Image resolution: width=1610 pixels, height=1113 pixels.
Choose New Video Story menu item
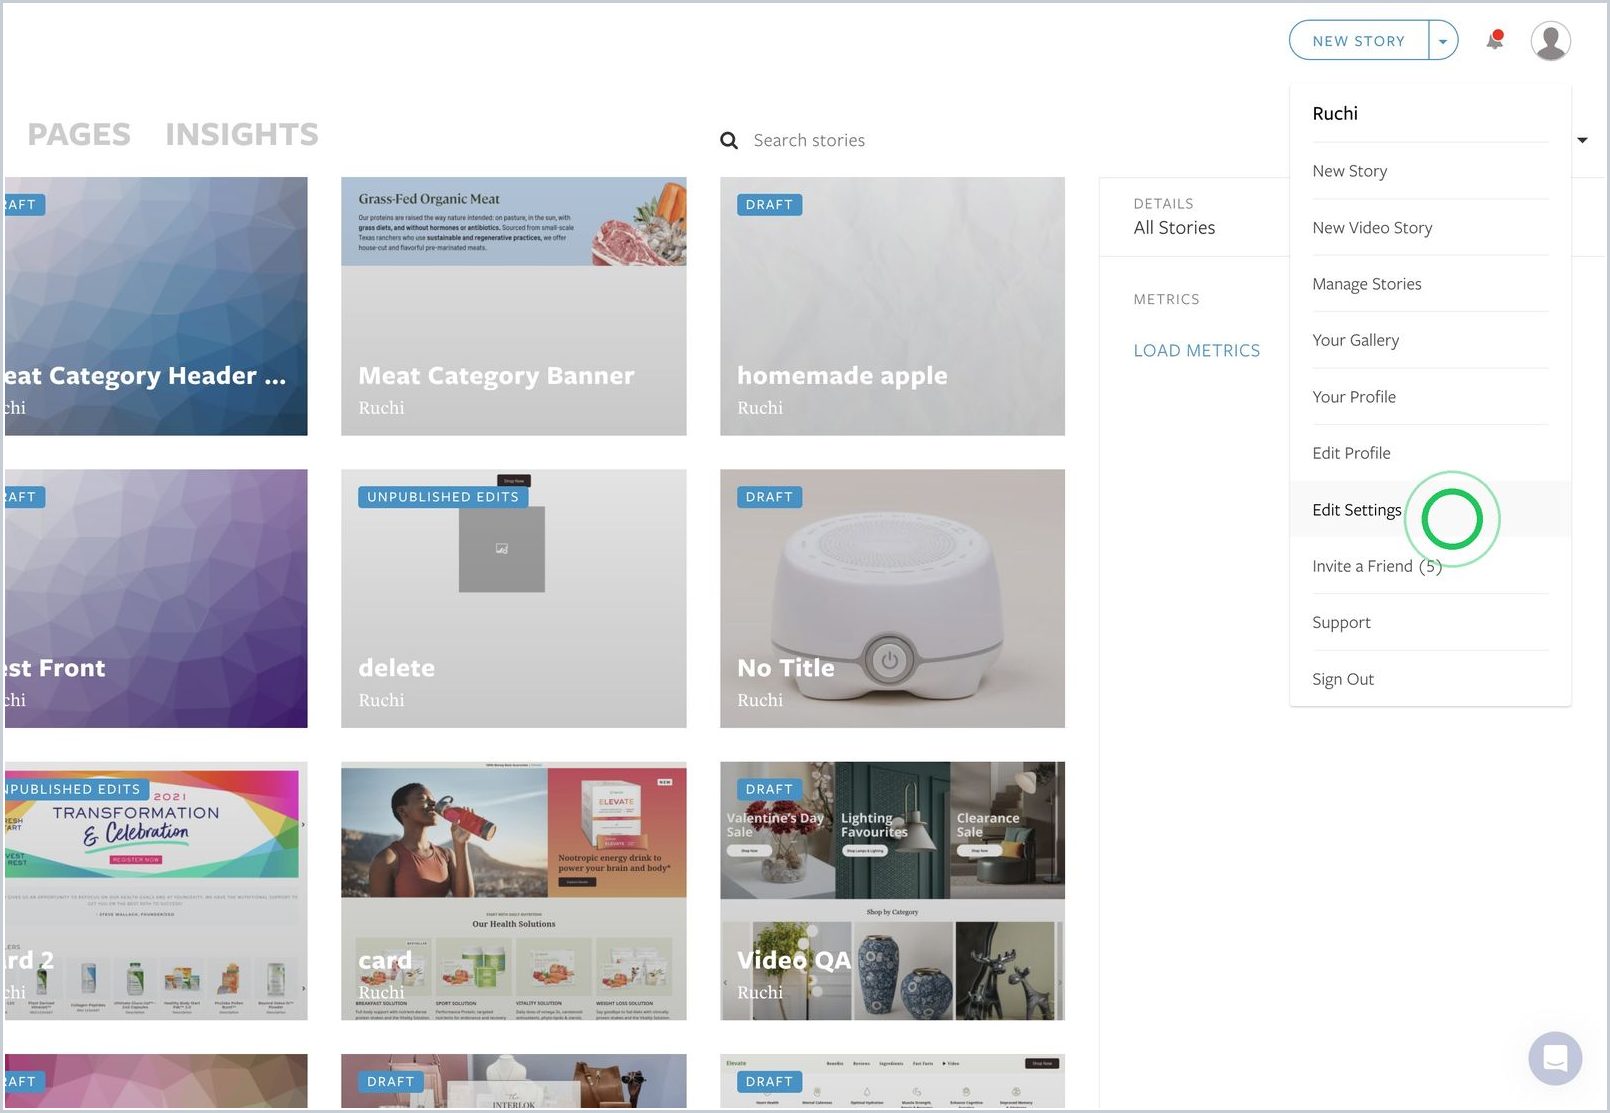(1430, 228)
